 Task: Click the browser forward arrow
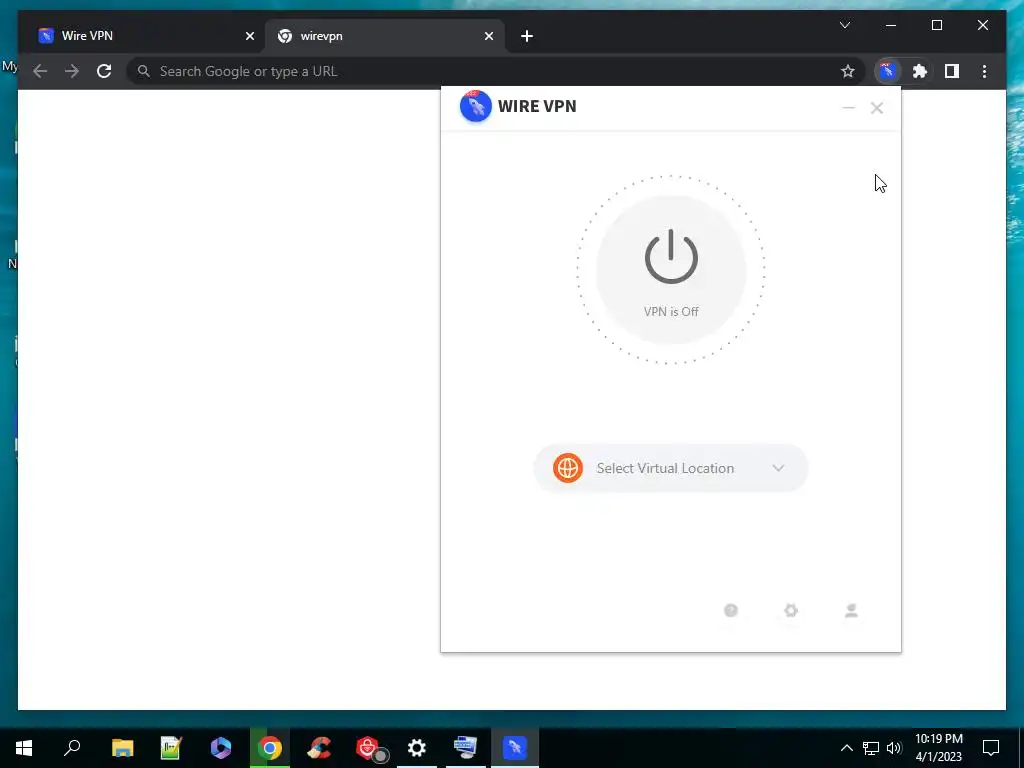click(x=72, y=71)
